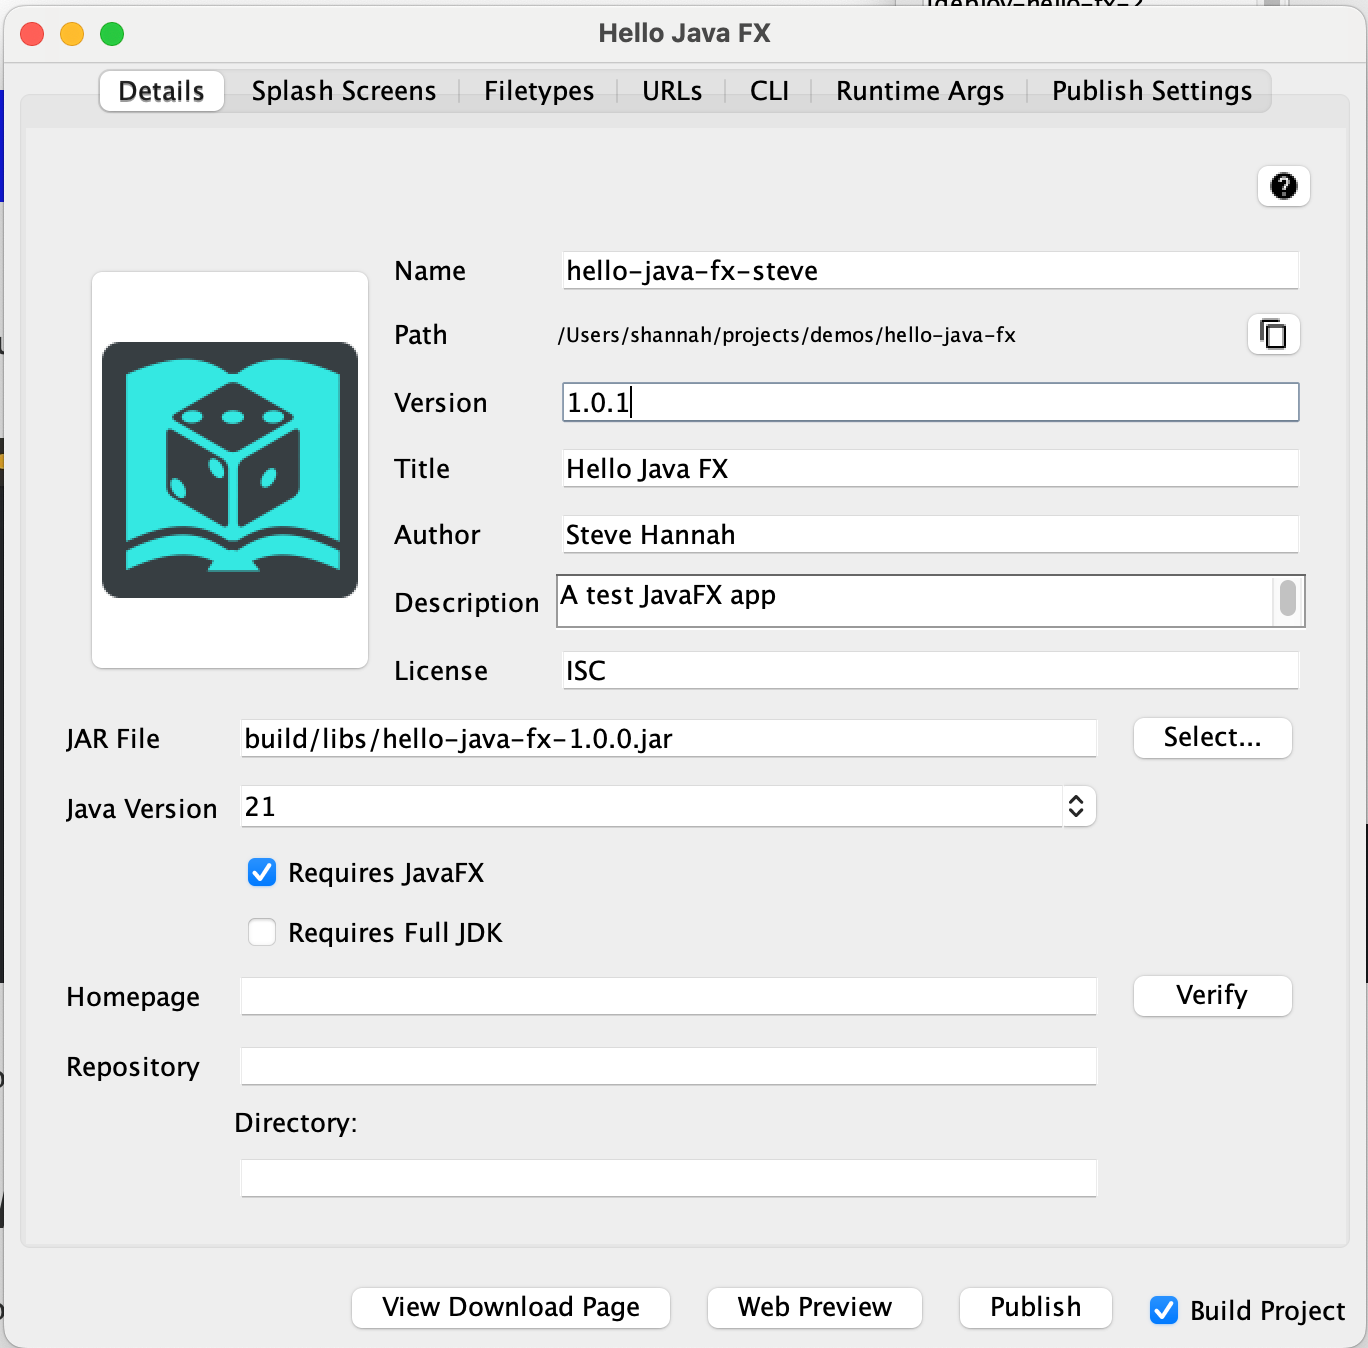Switch to the Publish Settings tab

point(1152,91)
